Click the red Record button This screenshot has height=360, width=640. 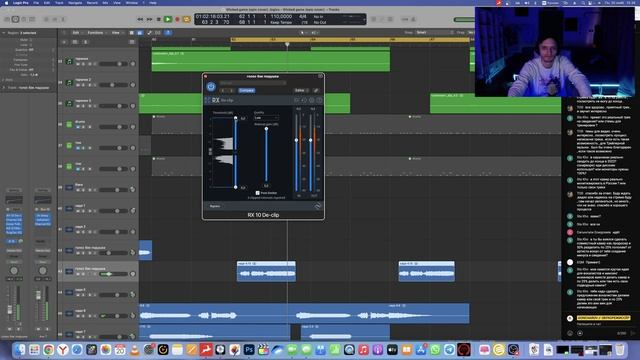coord(177,19)
